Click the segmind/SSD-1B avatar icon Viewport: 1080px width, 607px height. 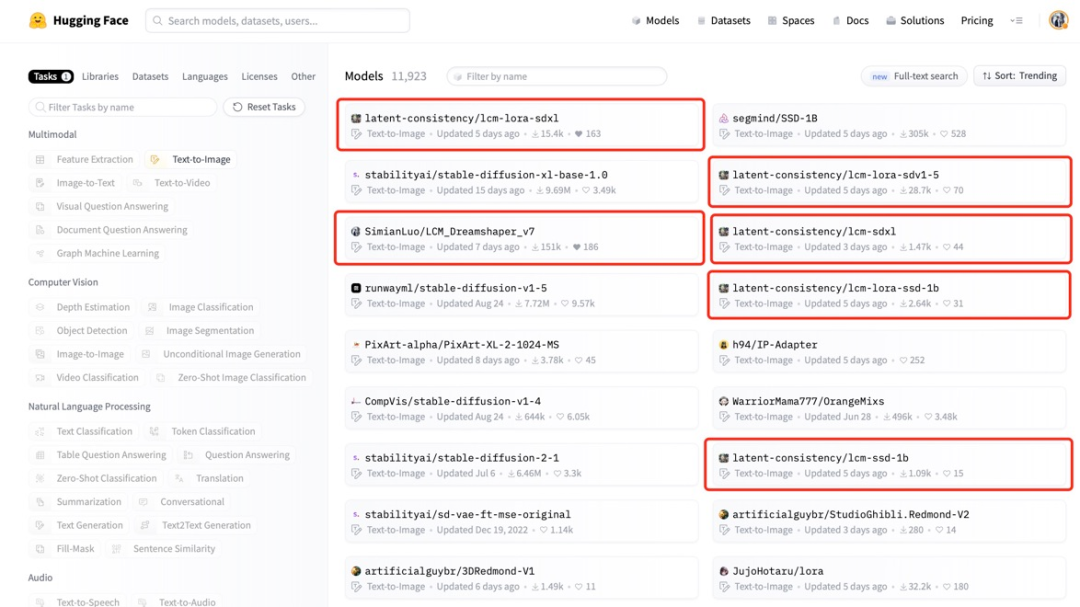coord(723,119)
